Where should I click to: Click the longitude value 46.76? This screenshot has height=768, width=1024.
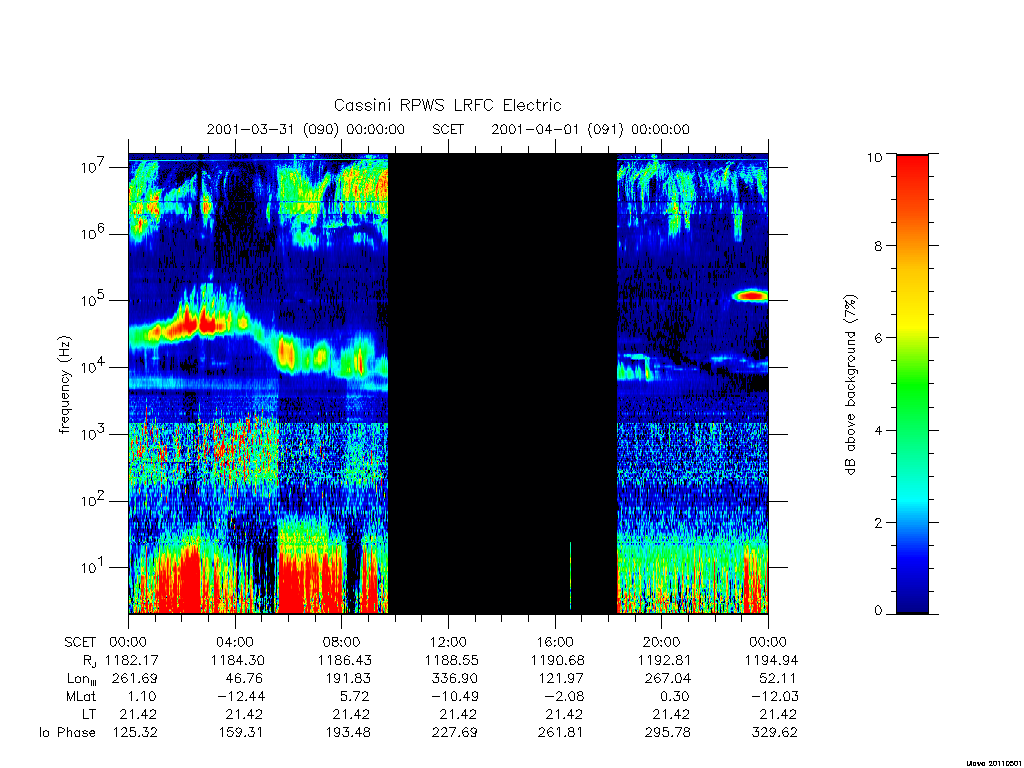[245, 679]
